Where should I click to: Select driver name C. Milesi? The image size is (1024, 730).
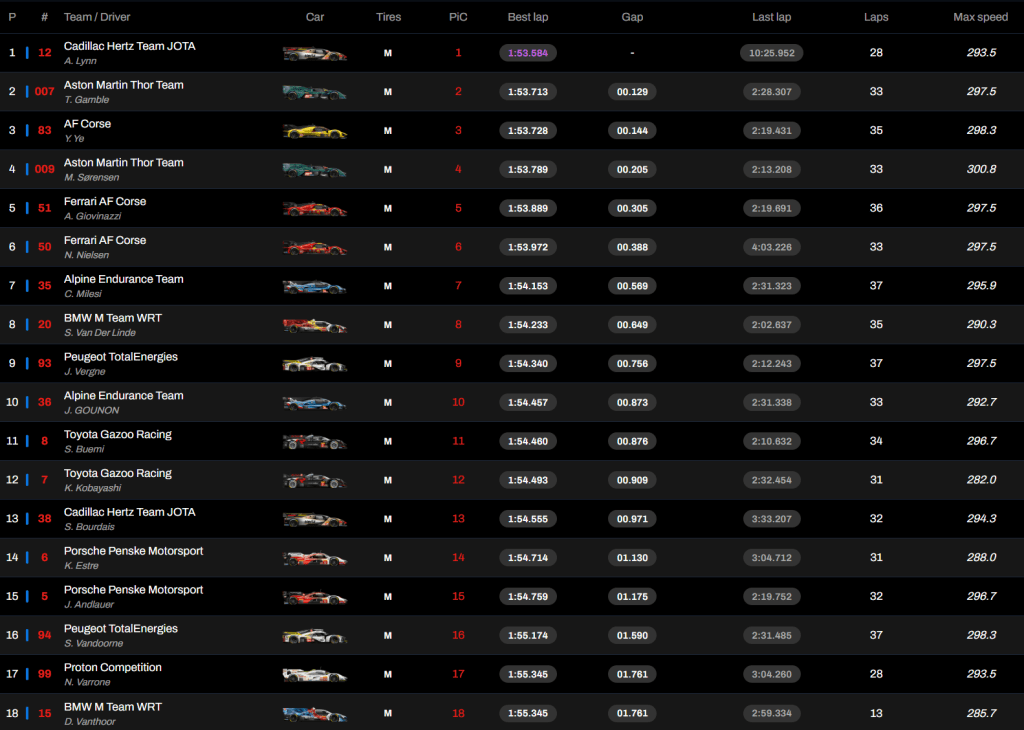[x=83, y=294]
